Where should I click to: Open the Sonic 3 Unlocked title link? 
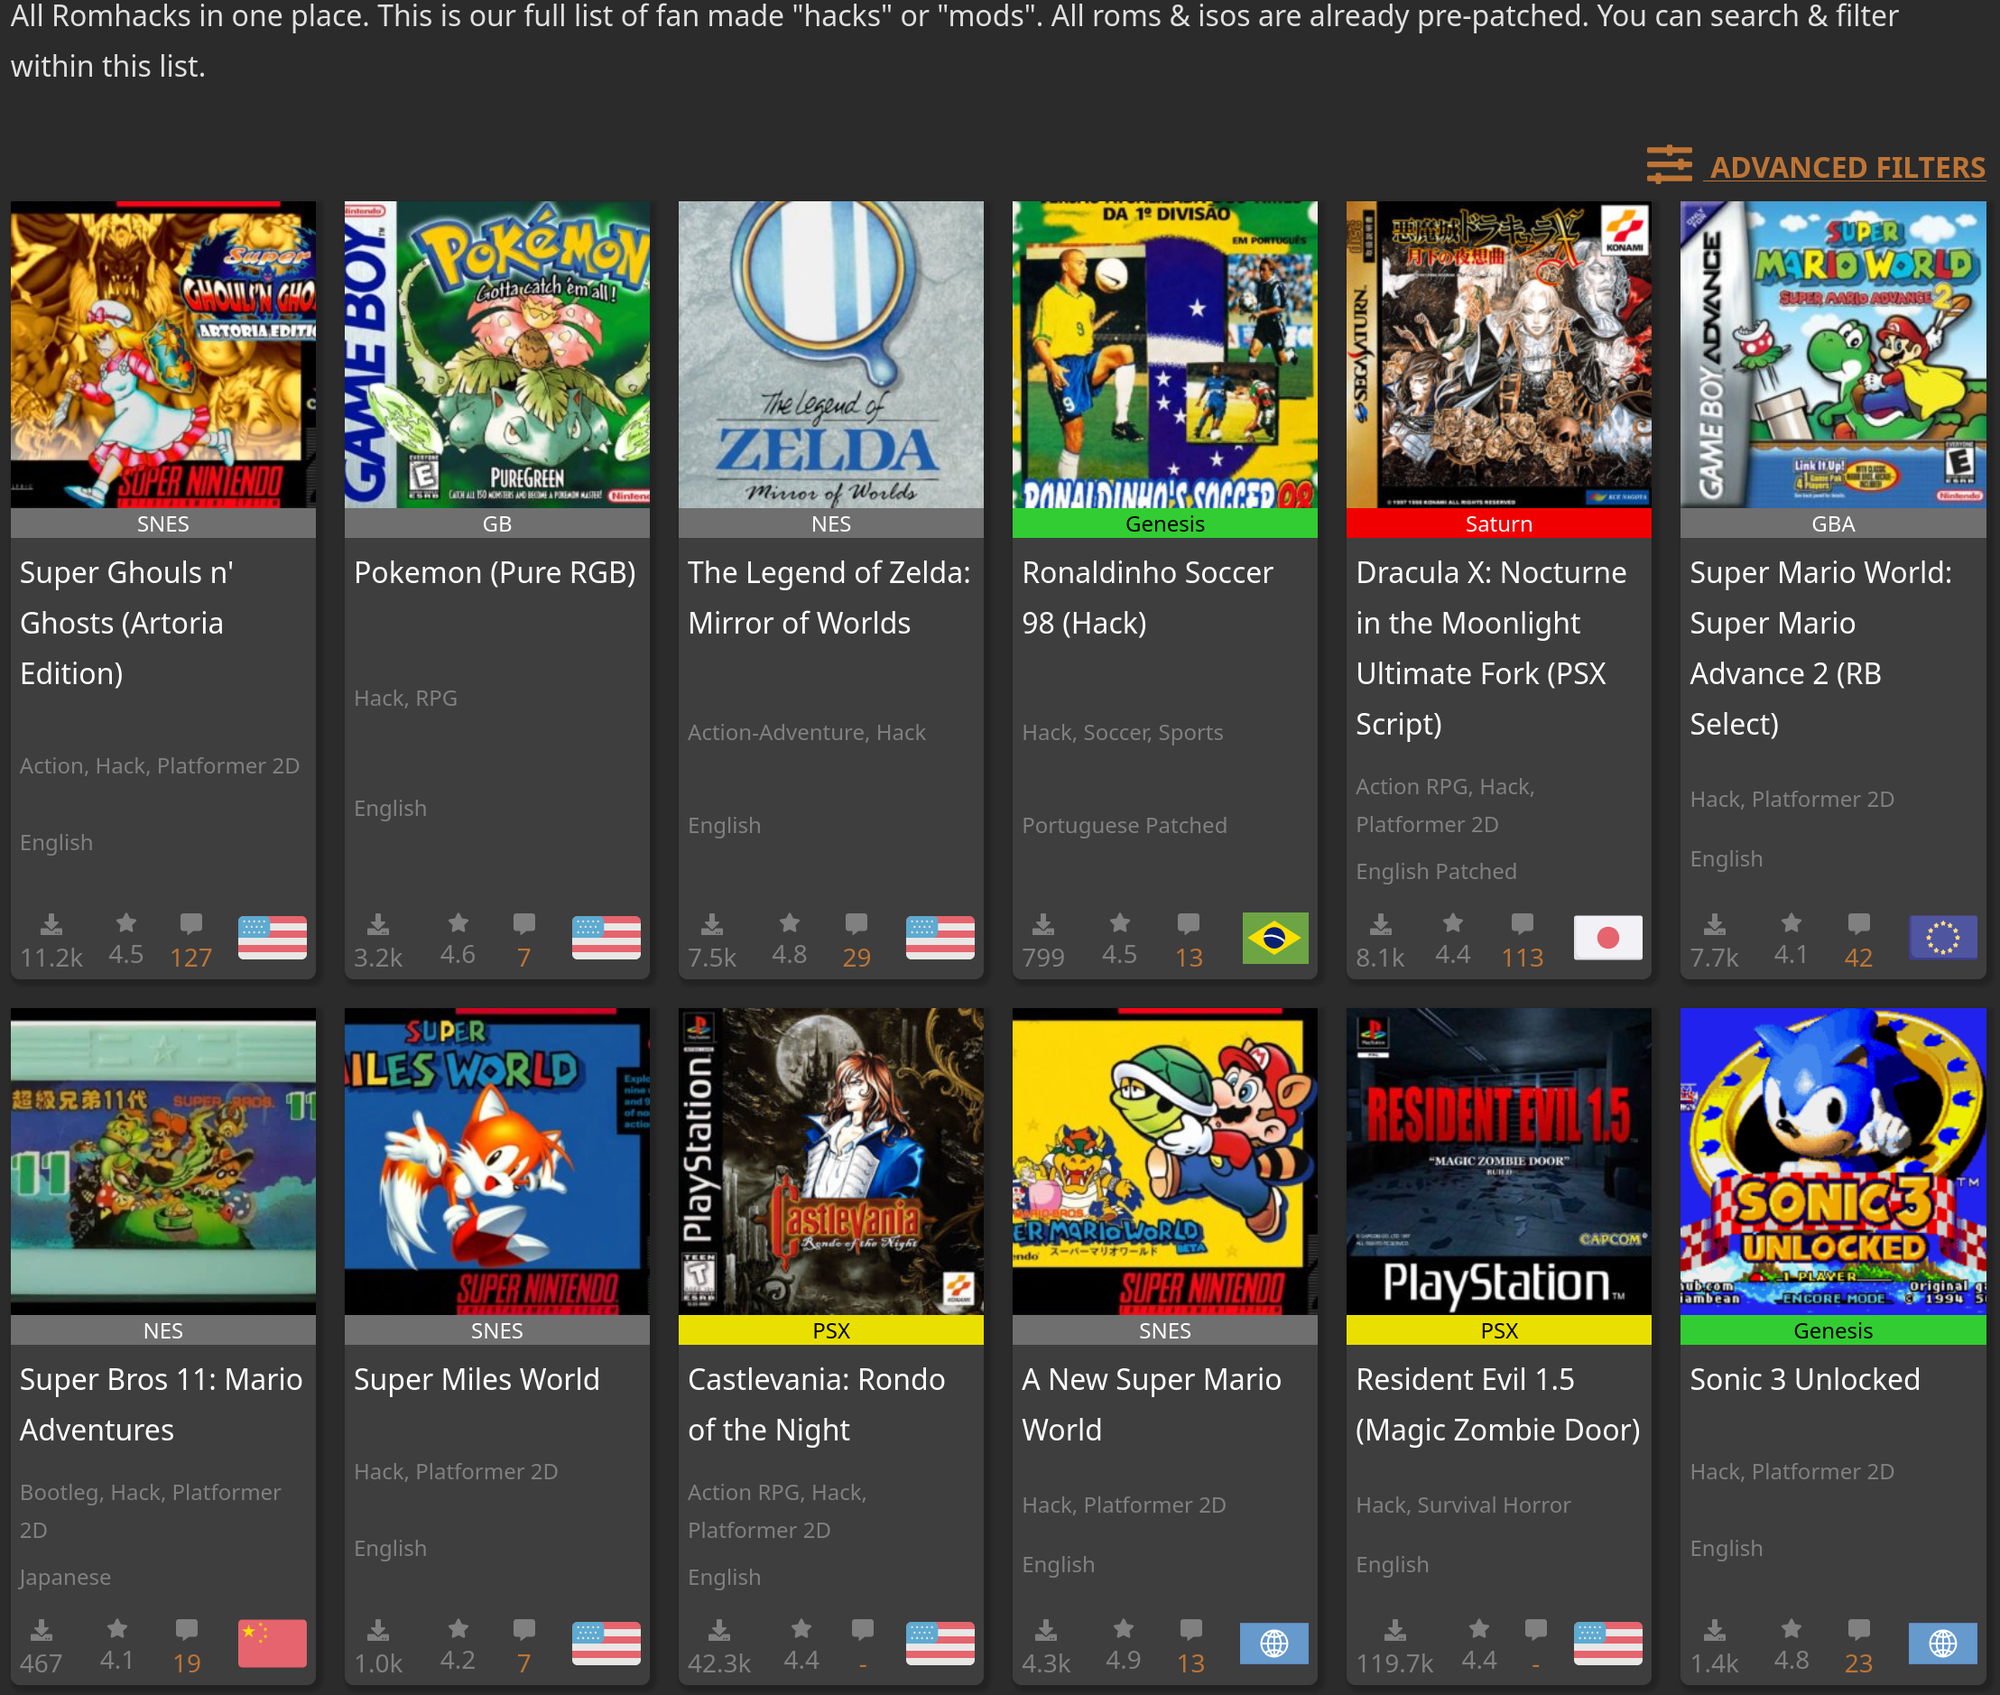click(1805, 1379)
